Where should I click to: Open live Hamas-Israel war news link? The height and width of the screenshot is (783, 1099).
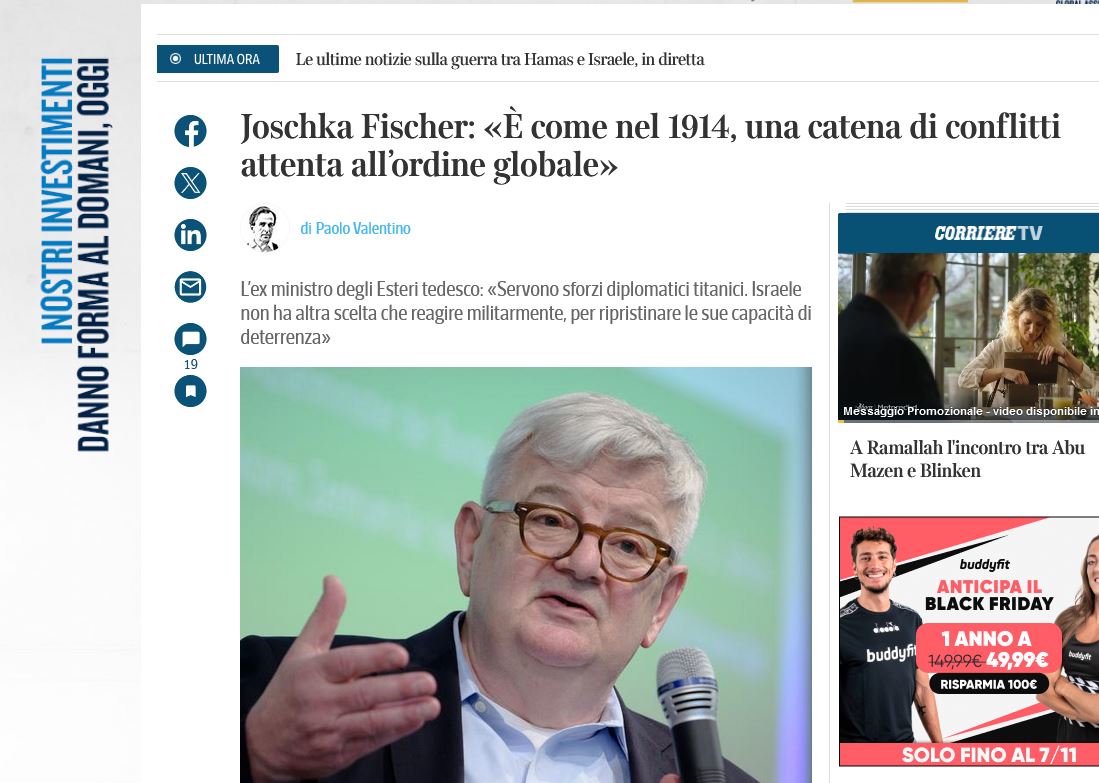coord(499,60)
